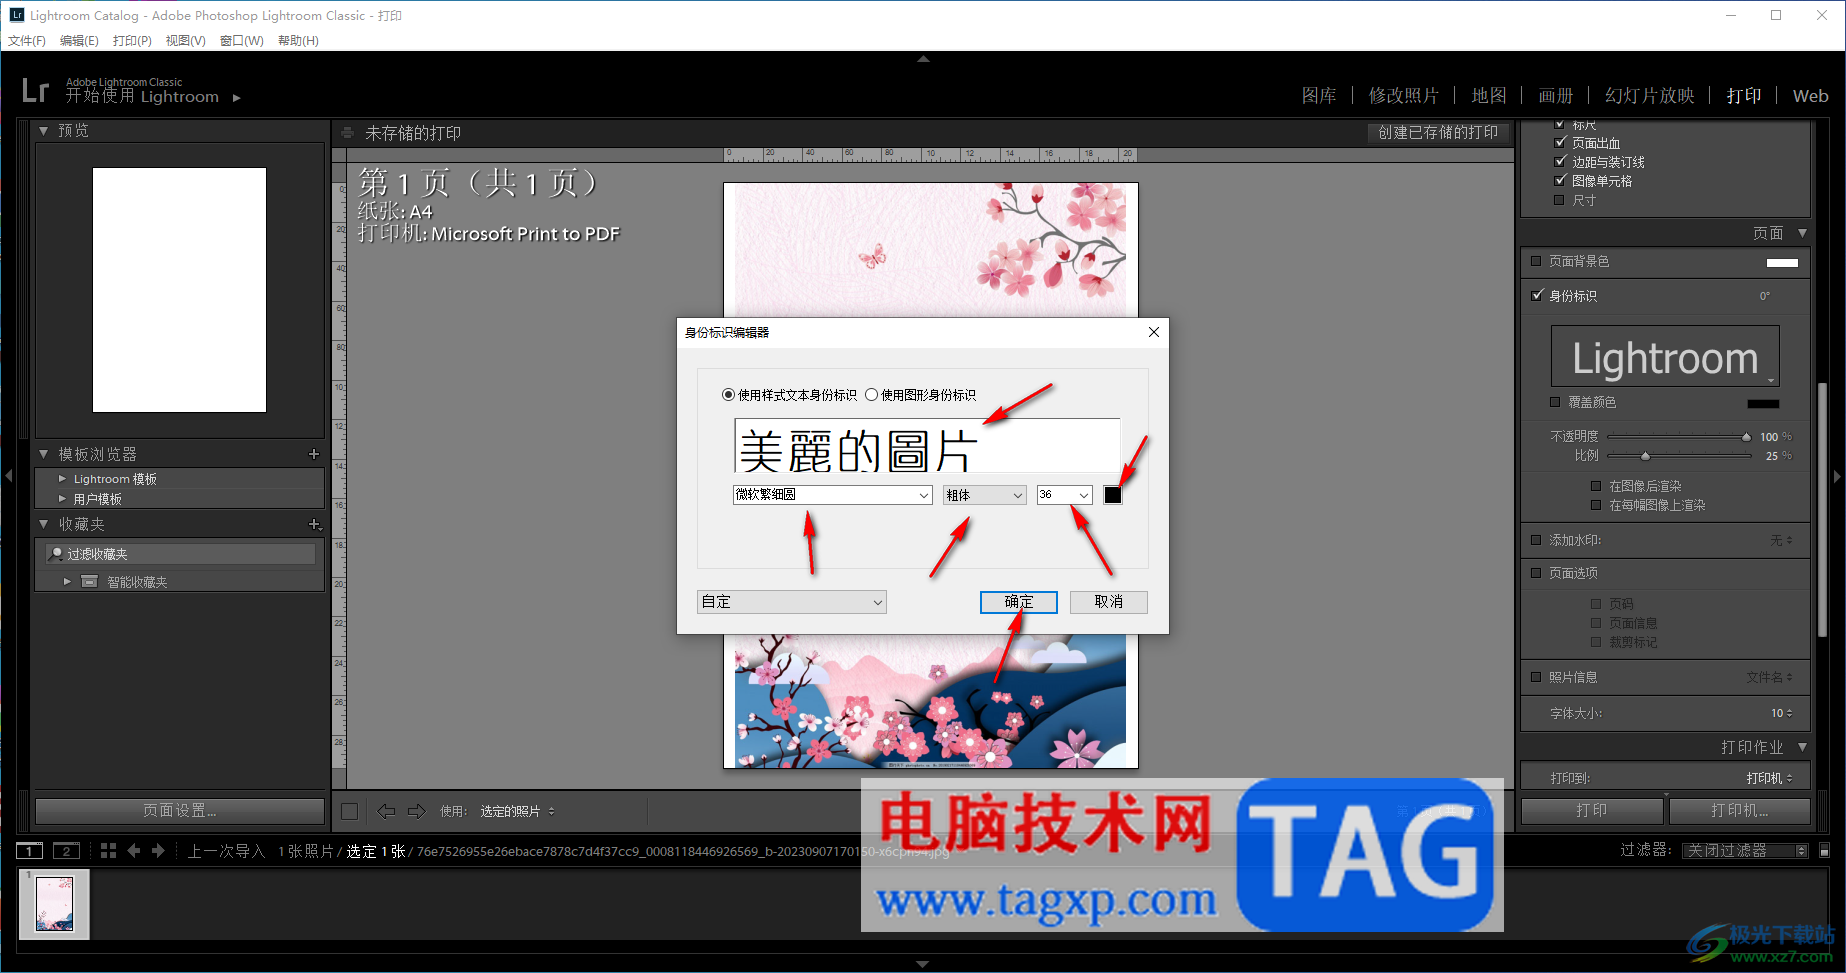Toggle the filter switch at the filmstrip's right end
This screenshot has height=973, width=1846.
[x=1825, y=851]
